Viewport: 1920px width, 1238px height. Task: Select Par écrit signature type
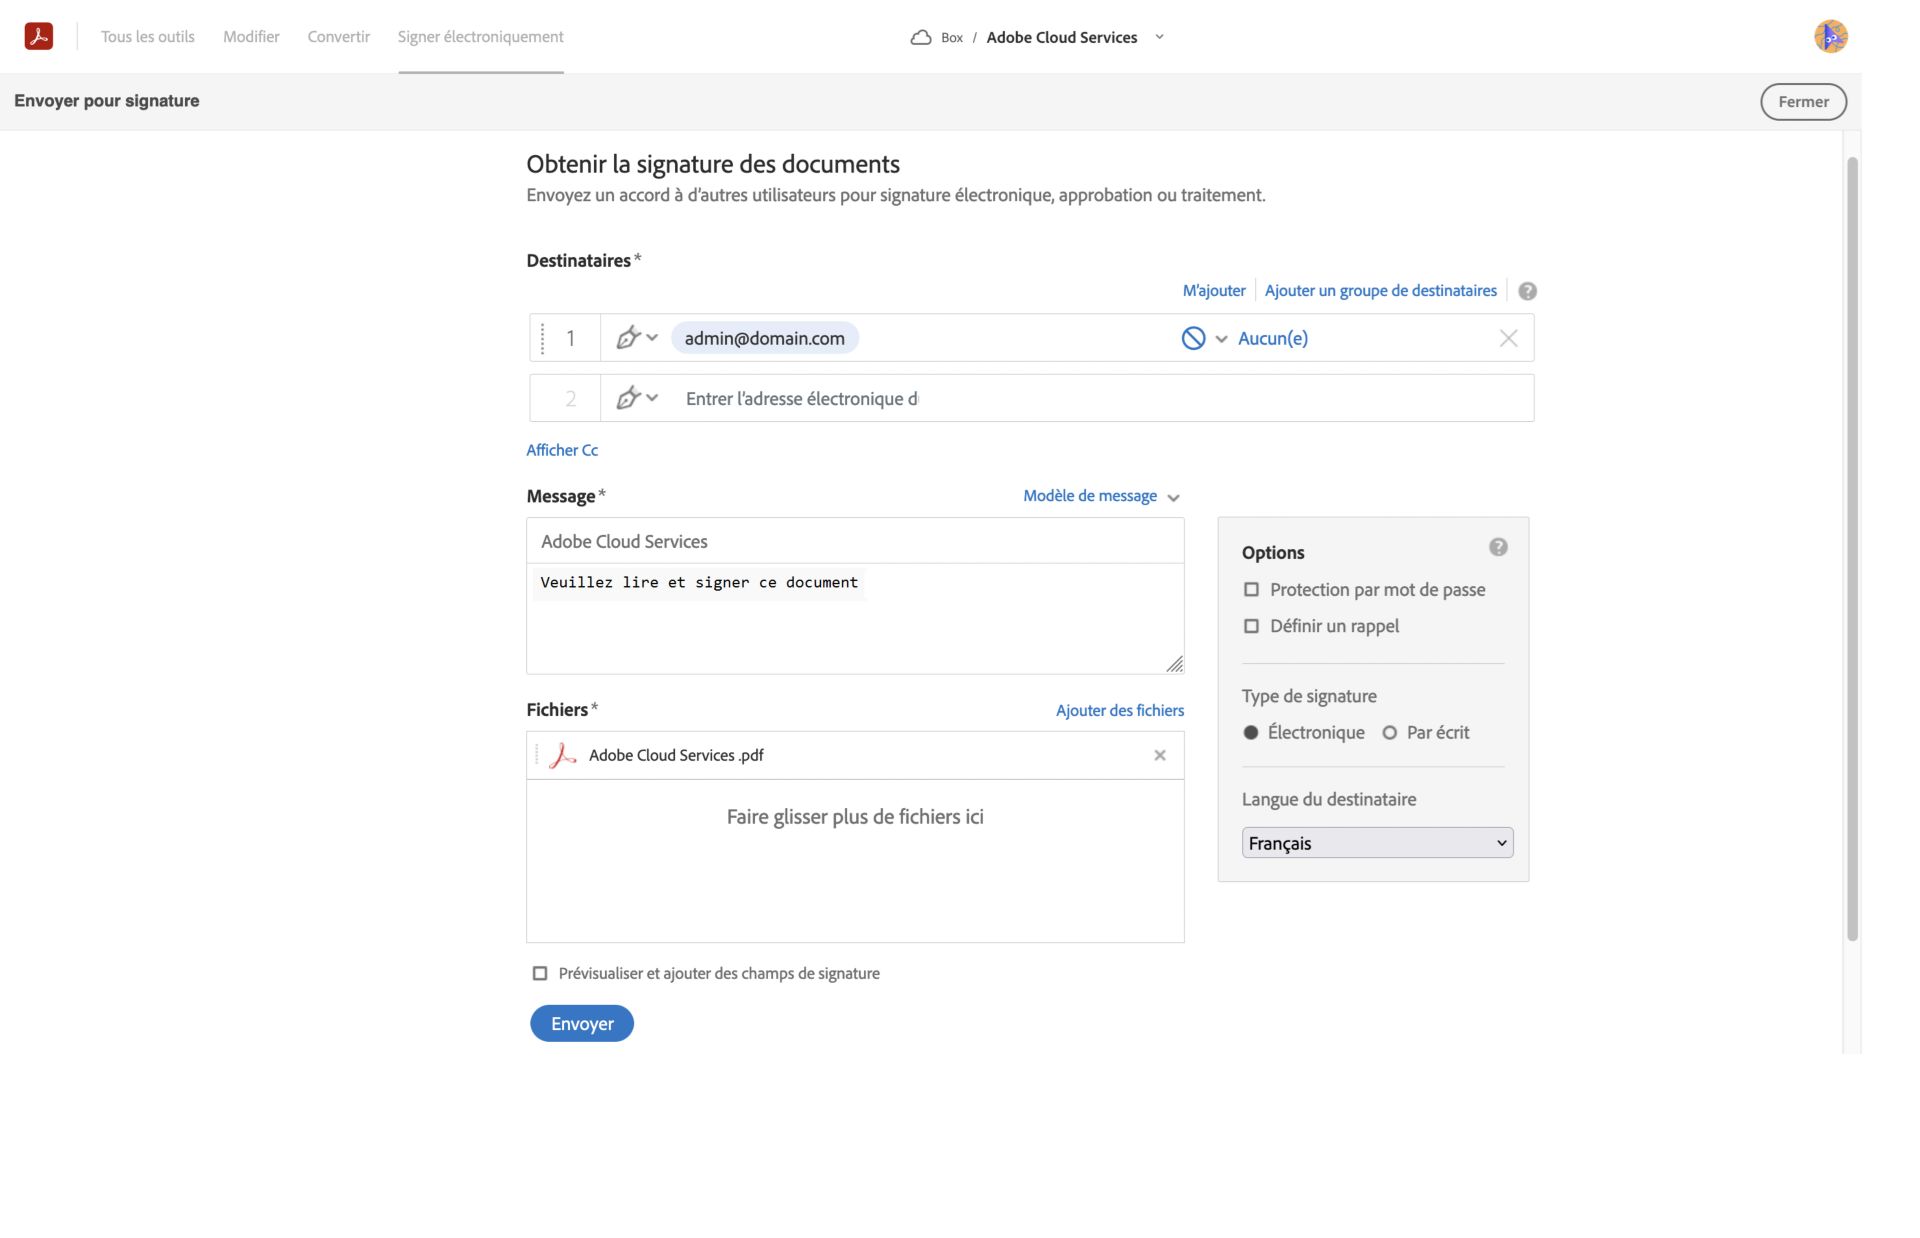(x=1389, y=732)
